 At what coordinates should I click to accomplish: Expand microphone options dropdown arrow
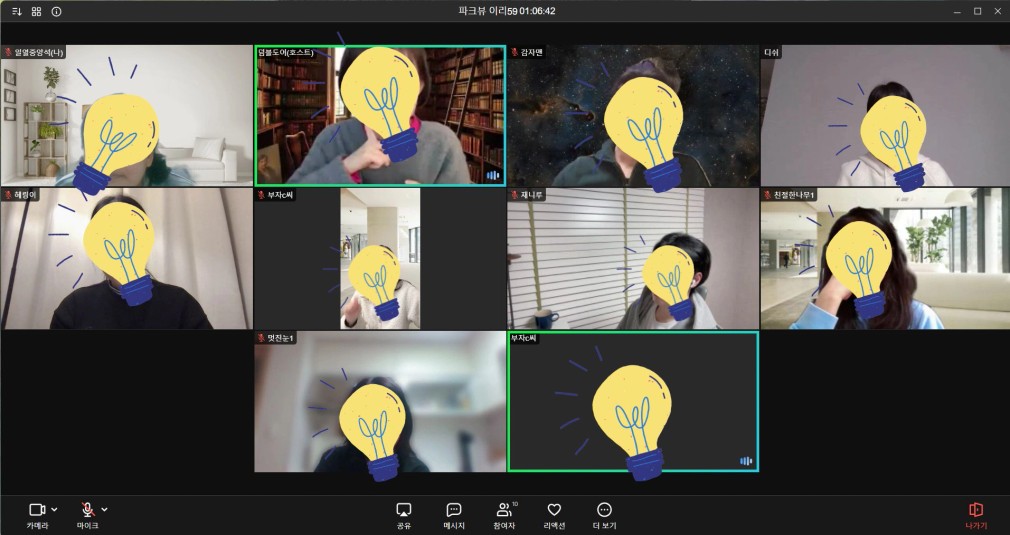pos(104,509)
